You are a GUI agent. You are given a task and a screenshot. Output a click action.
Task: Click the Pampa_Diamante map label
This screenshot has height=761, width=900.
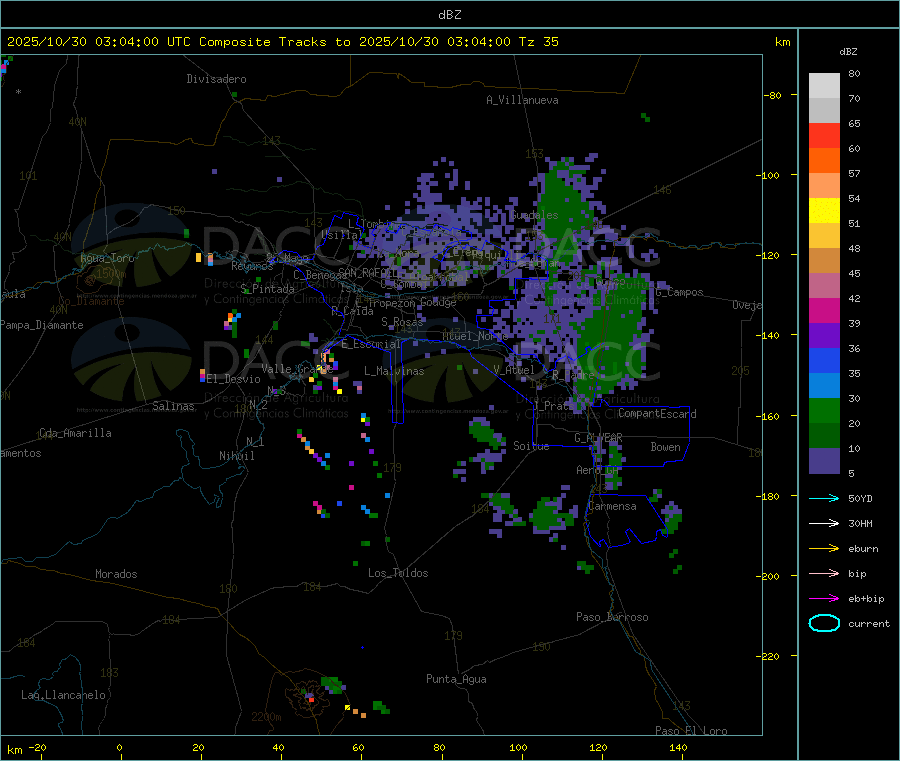pos(41,325)
